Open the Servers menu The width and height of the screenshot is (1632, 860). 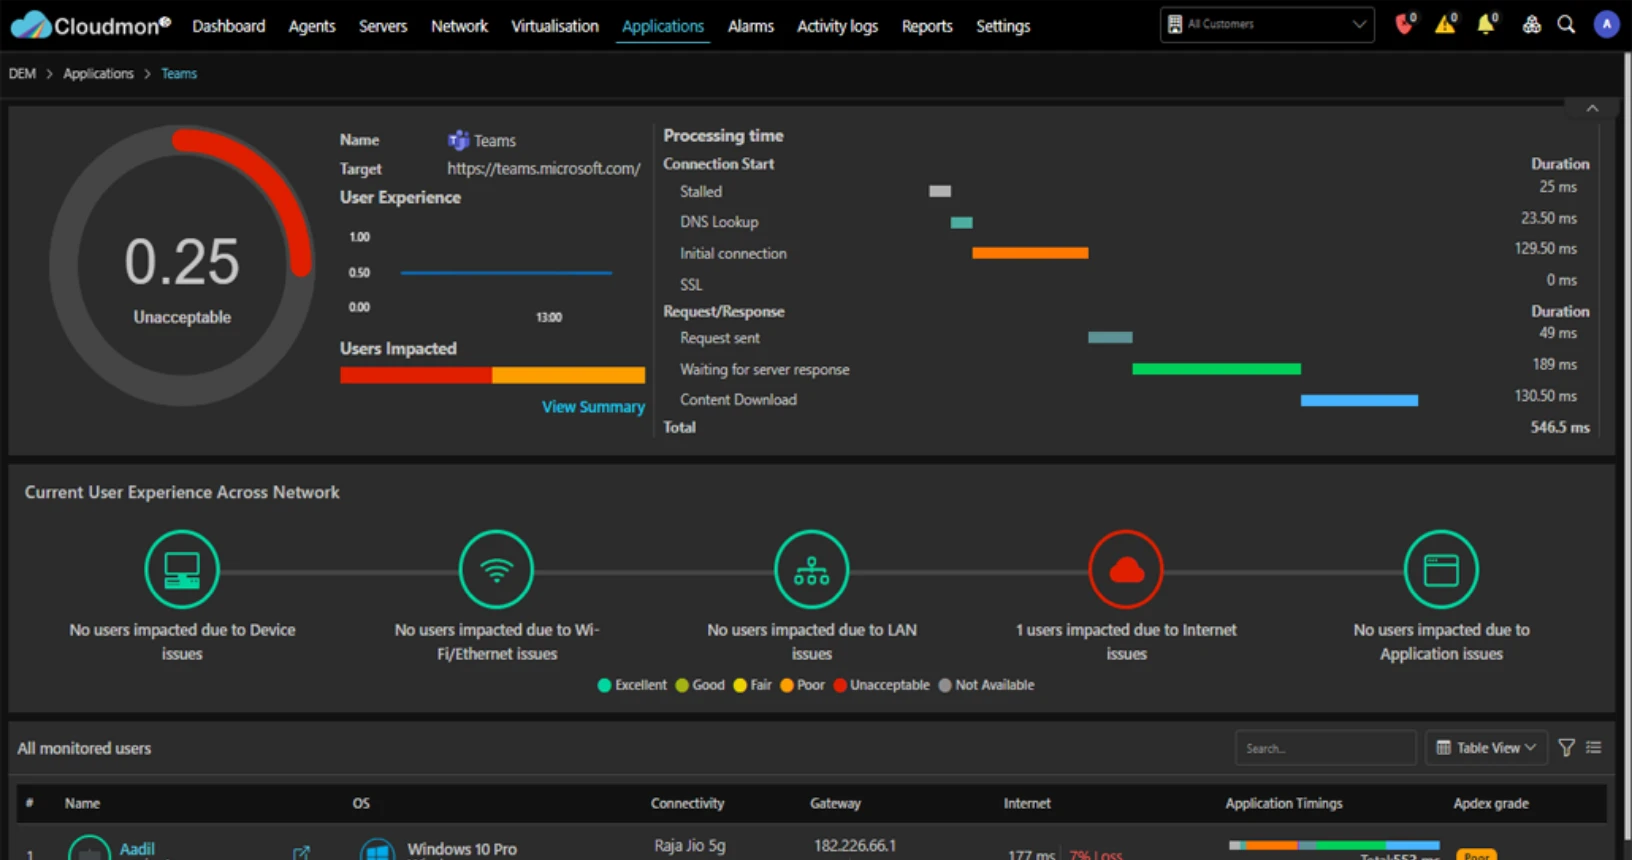coord(383,26)
